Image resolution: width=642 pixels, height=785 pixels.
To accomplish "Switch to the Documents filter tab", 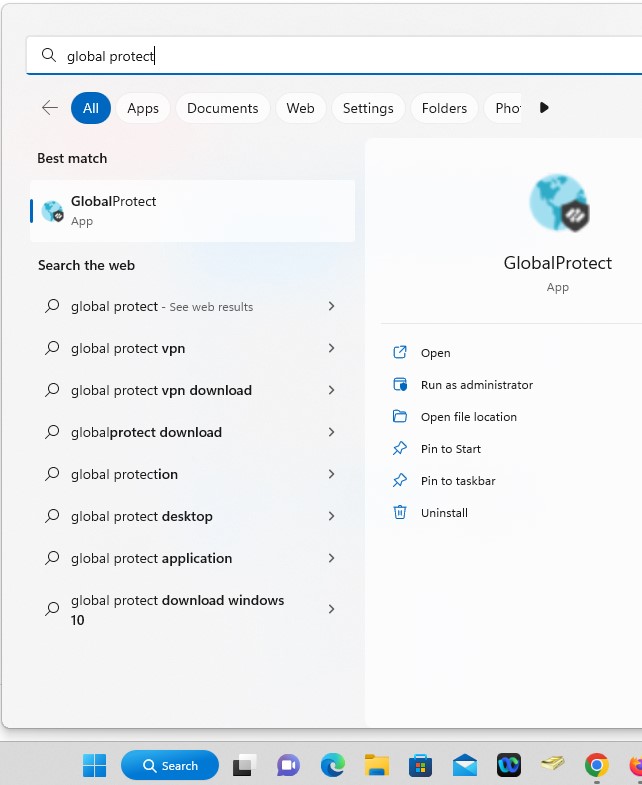I will pyautogui.click(x=222, y=108).
